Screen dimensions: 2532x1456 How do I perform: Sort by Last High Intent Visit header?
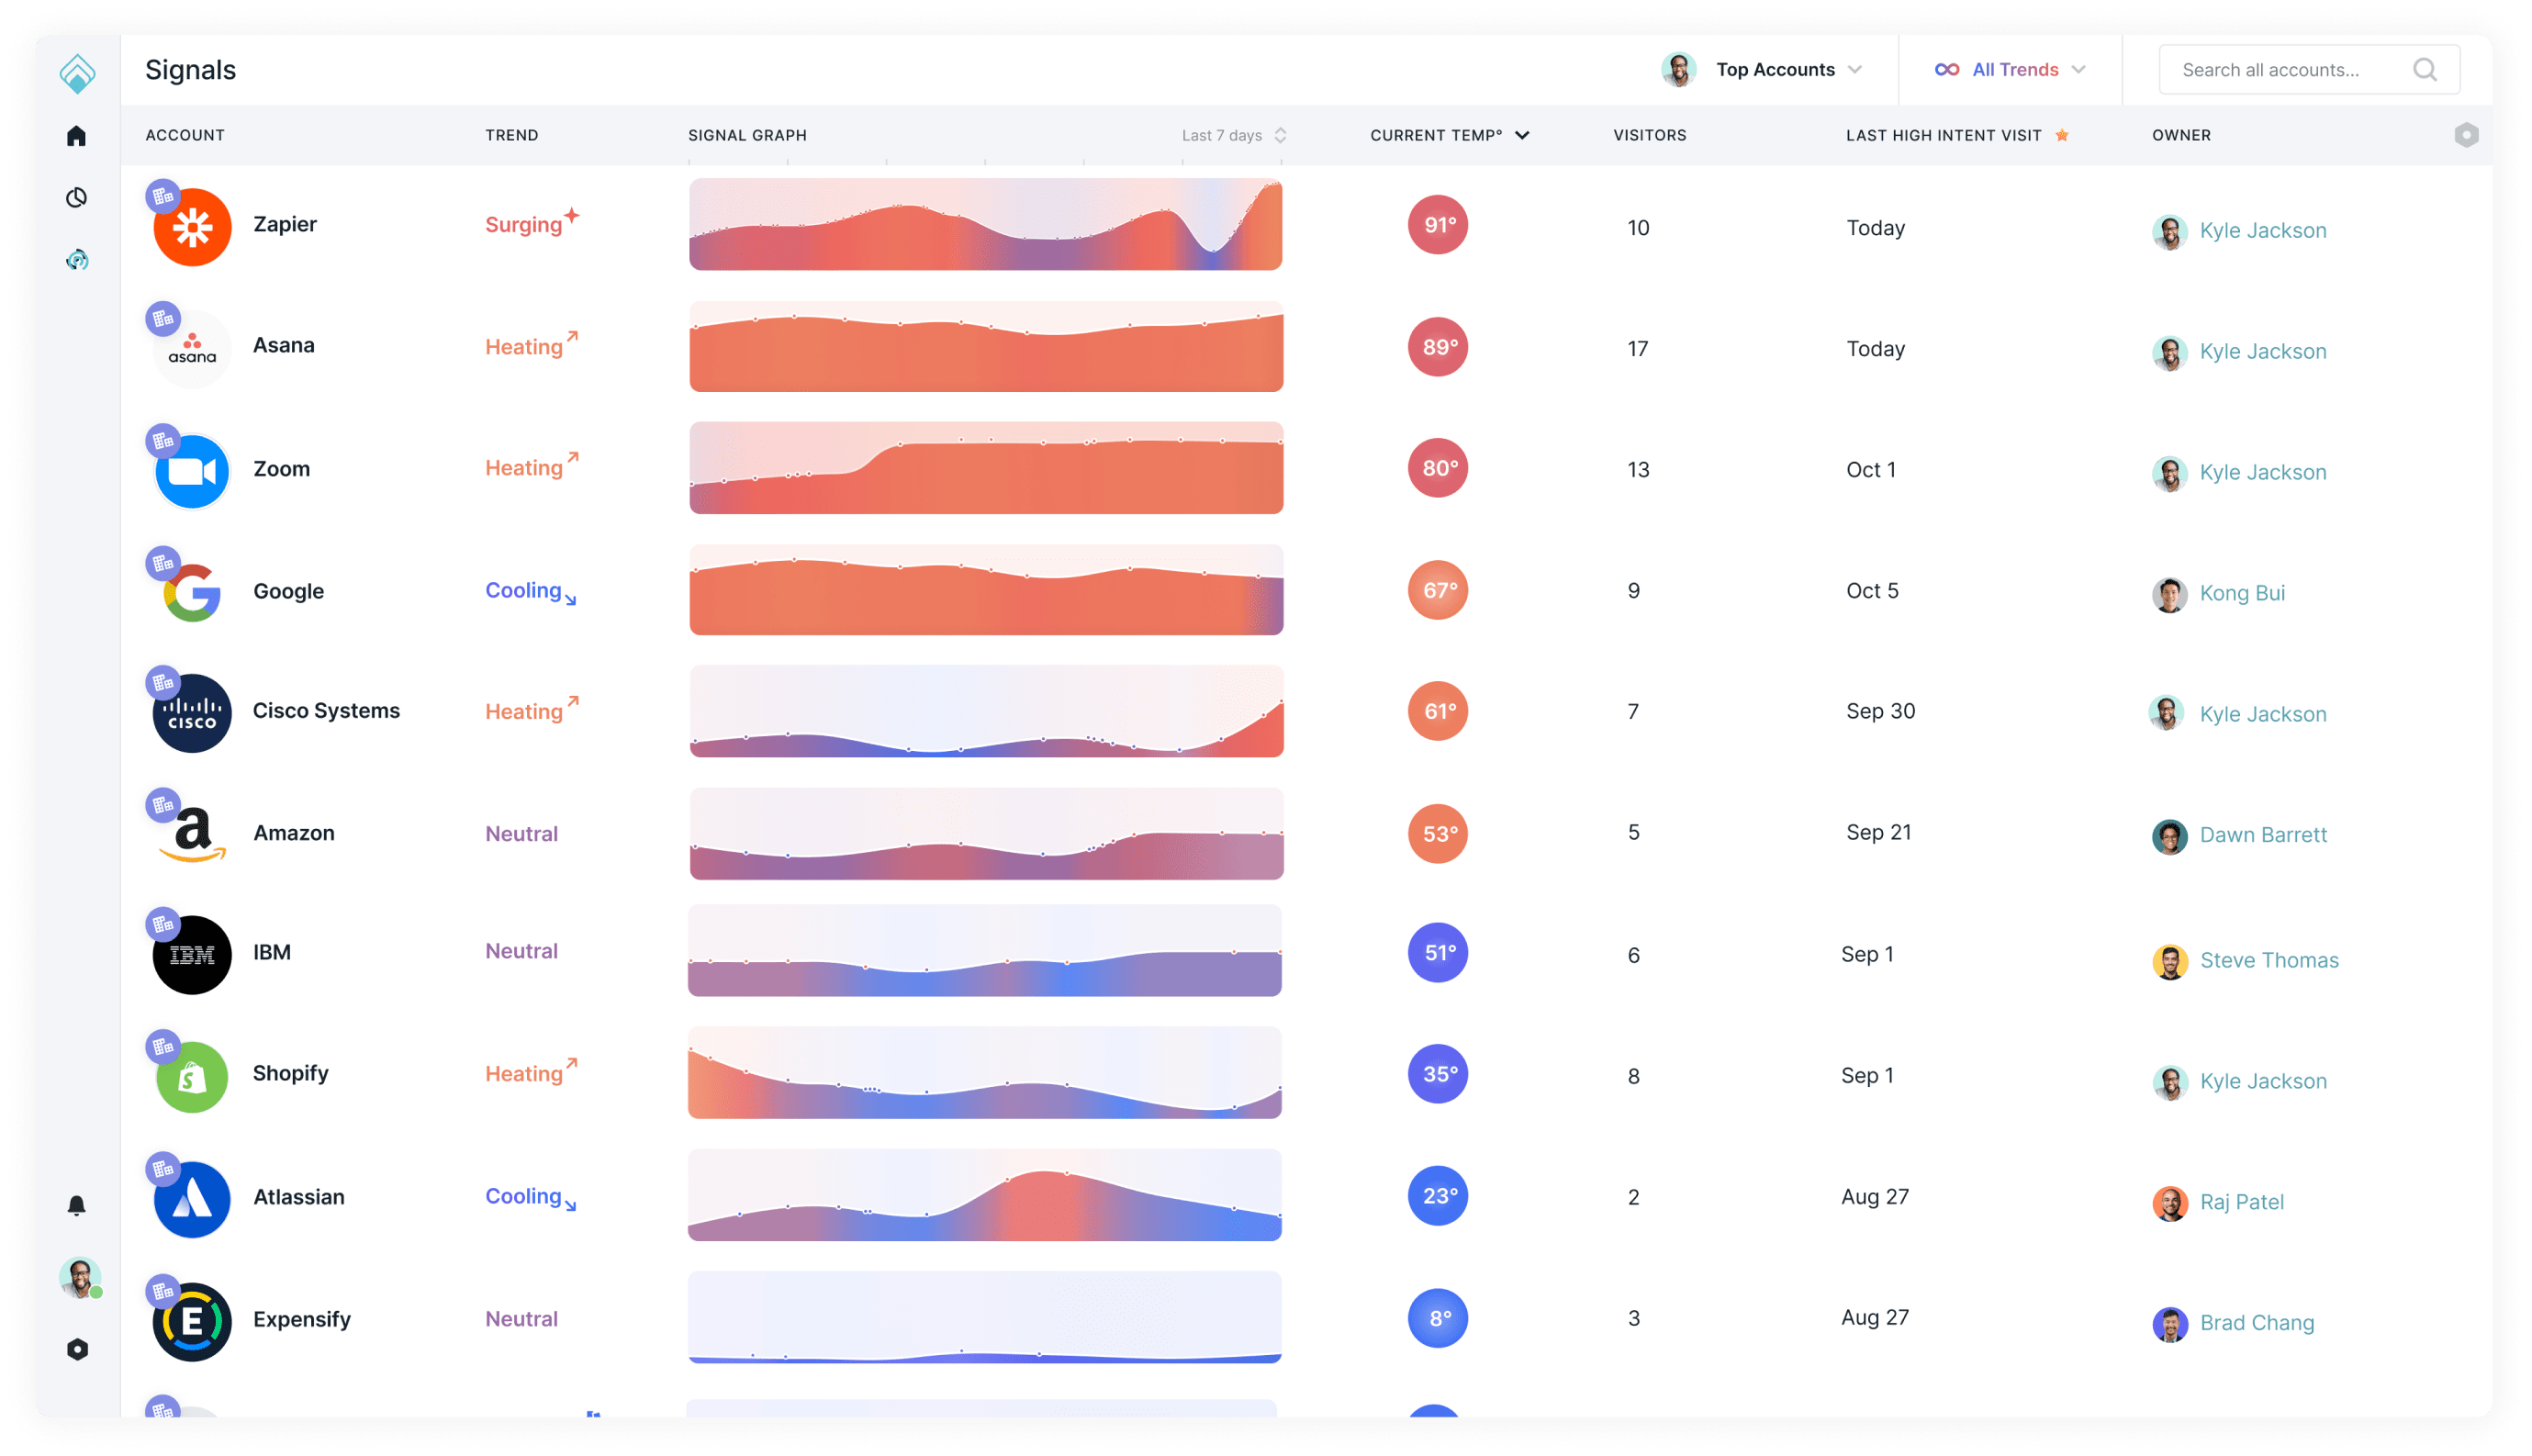pyautogui.click(x=1943, y=135)
